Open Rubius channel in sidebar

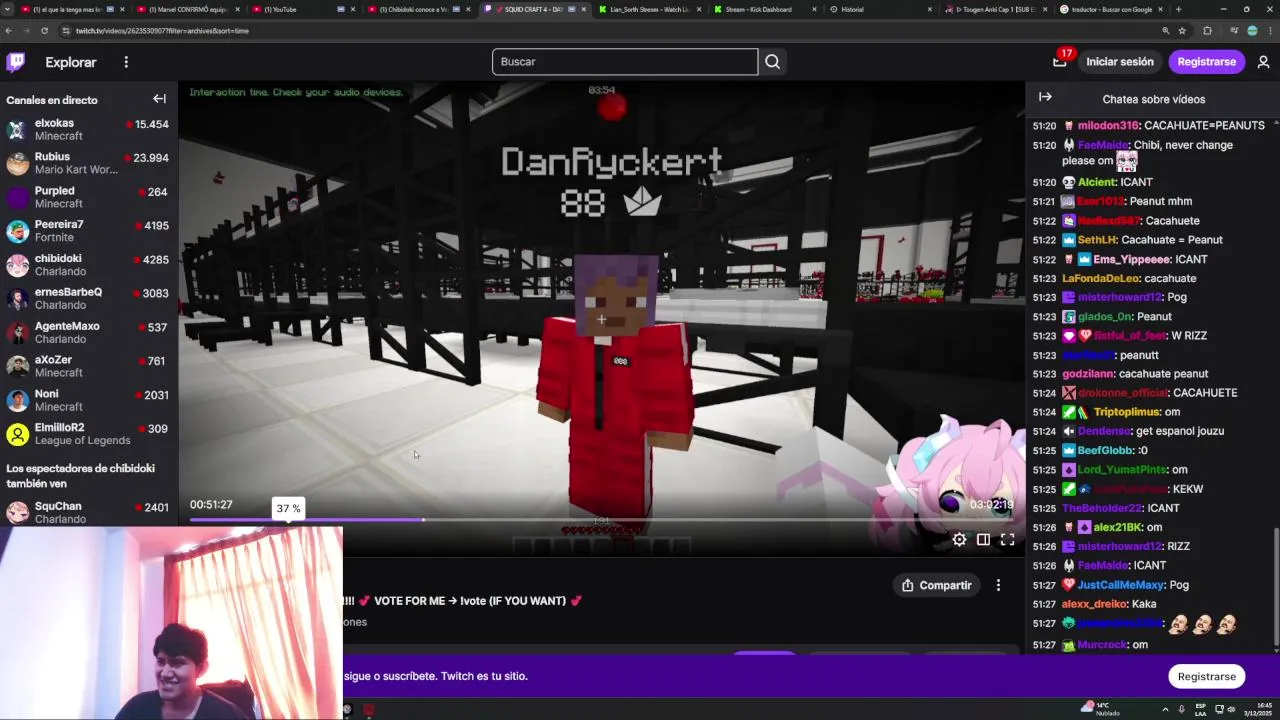[x=89, y=163]
